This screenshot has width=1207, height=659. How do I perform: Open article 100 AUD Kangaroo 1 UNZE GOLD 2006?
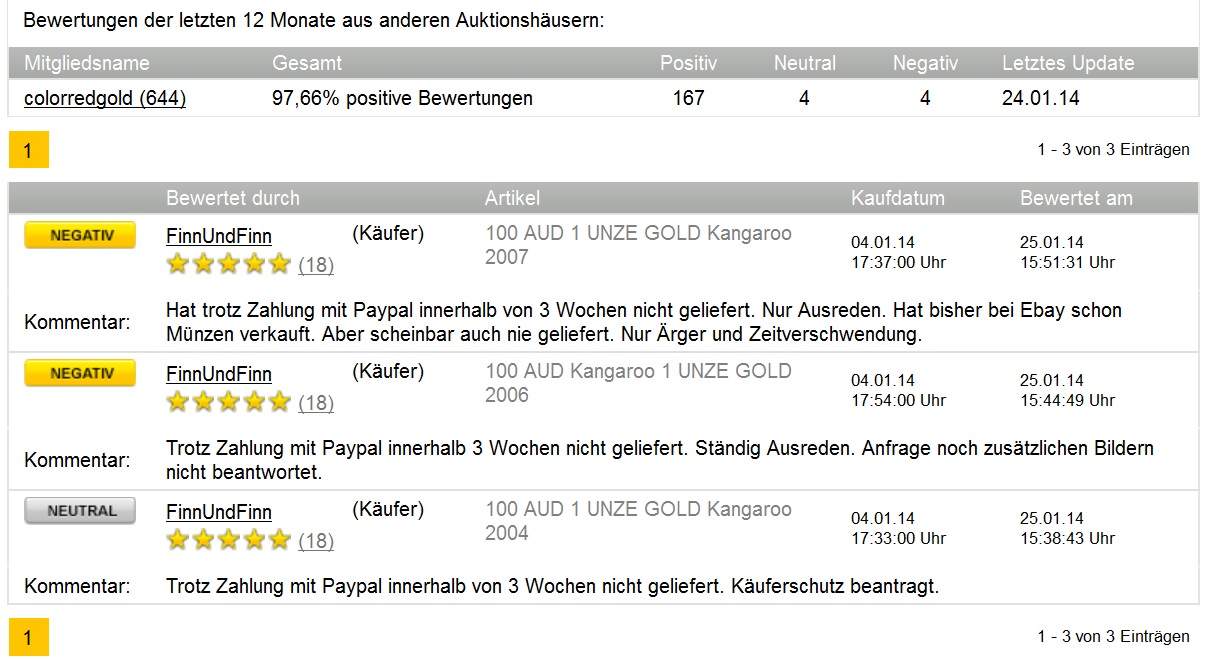click(x=638, y=383)
